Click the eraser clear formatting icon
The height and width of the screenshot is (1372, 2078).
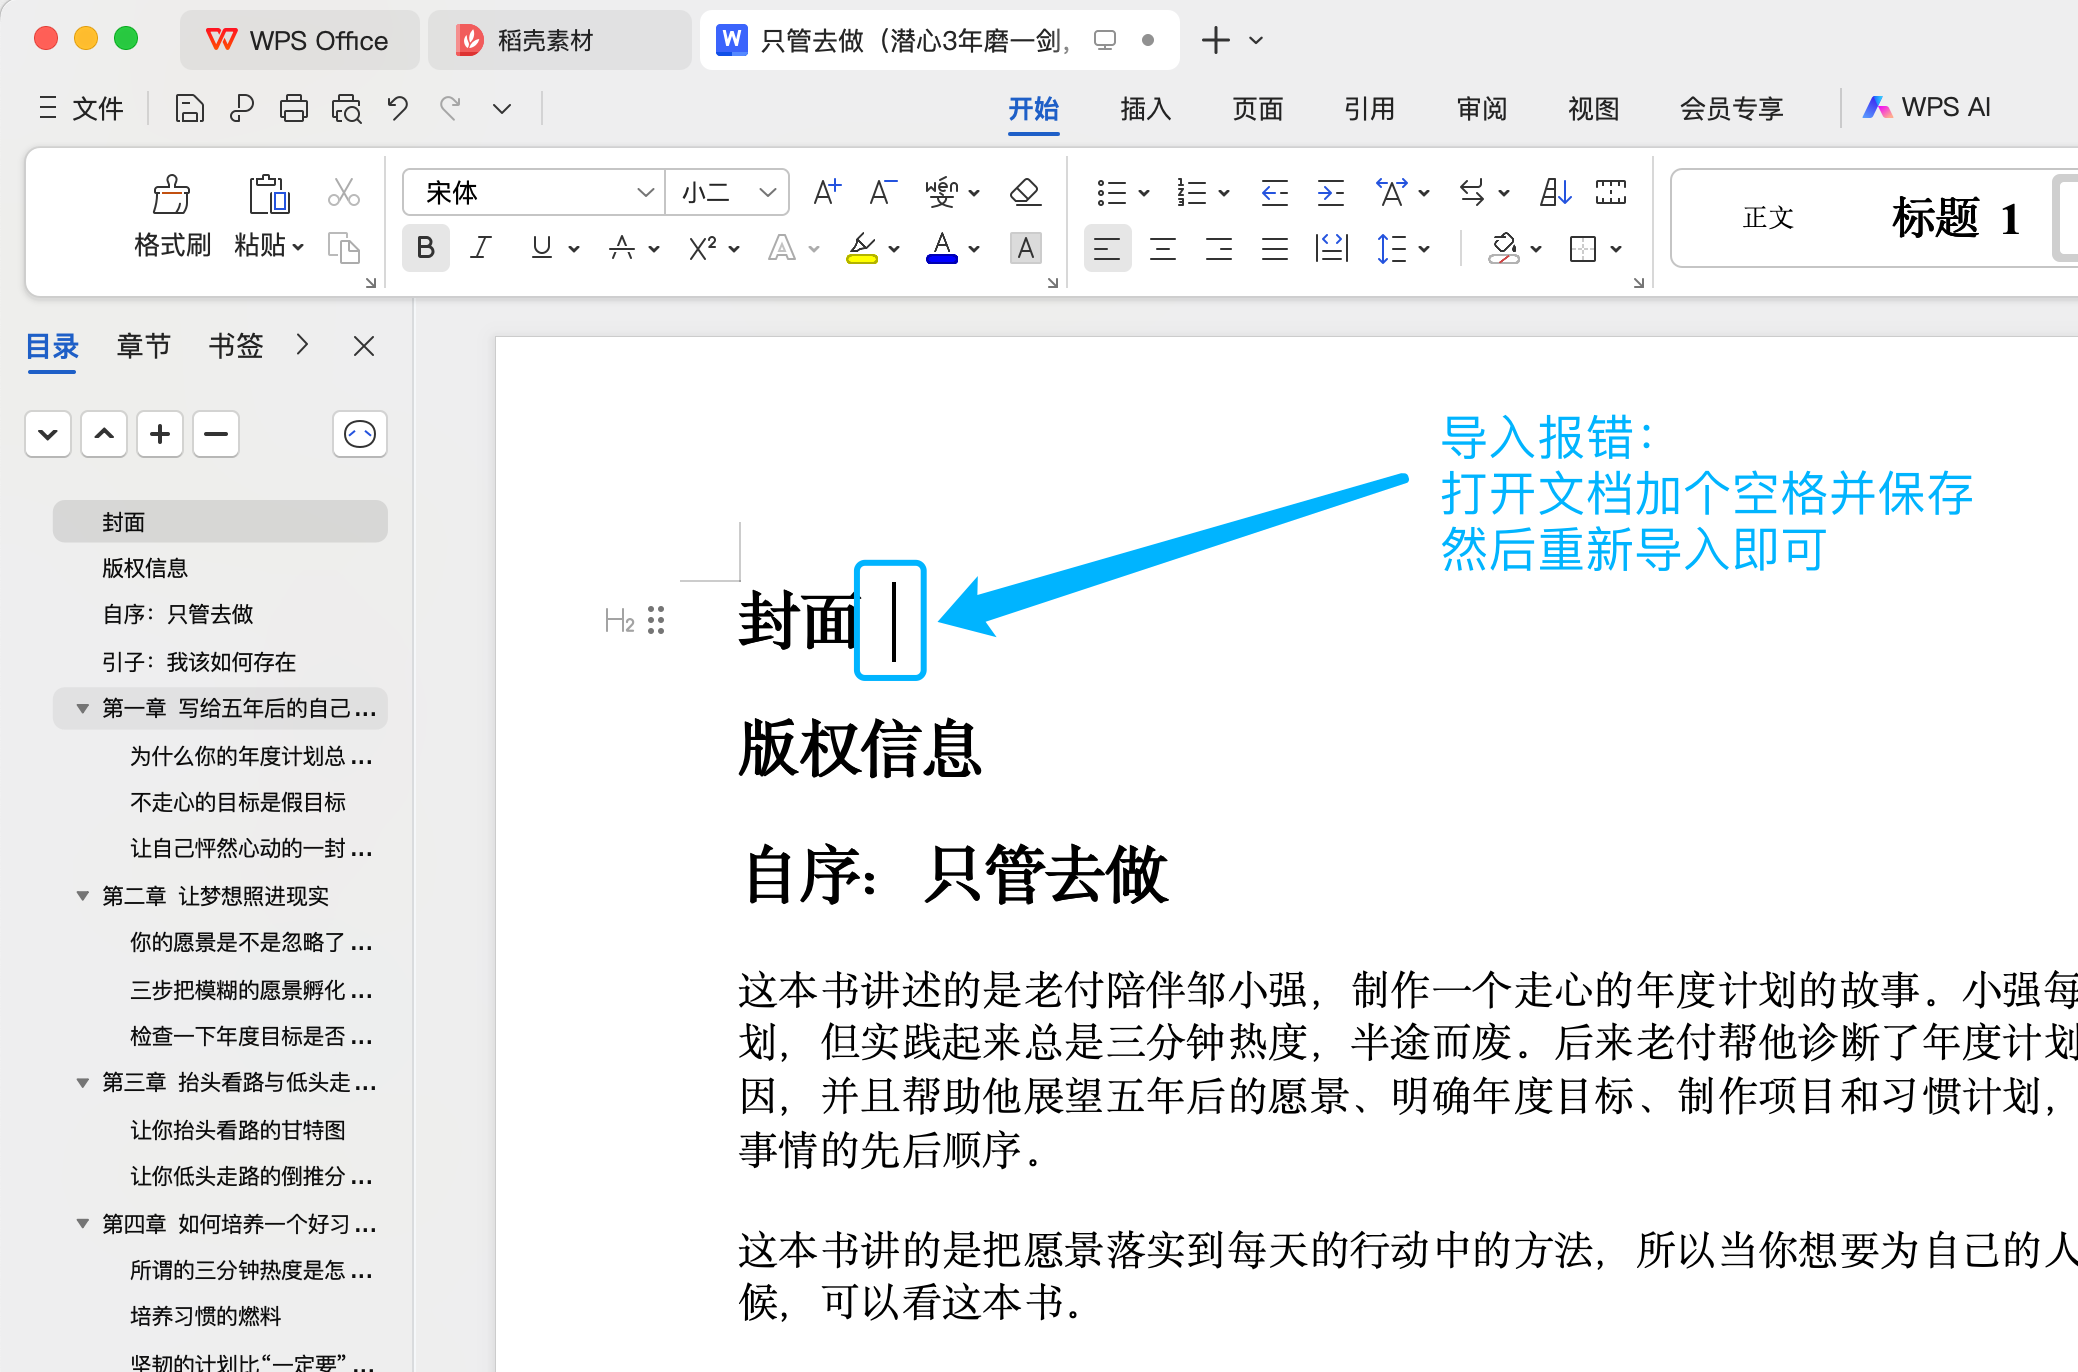[1025, 192]
